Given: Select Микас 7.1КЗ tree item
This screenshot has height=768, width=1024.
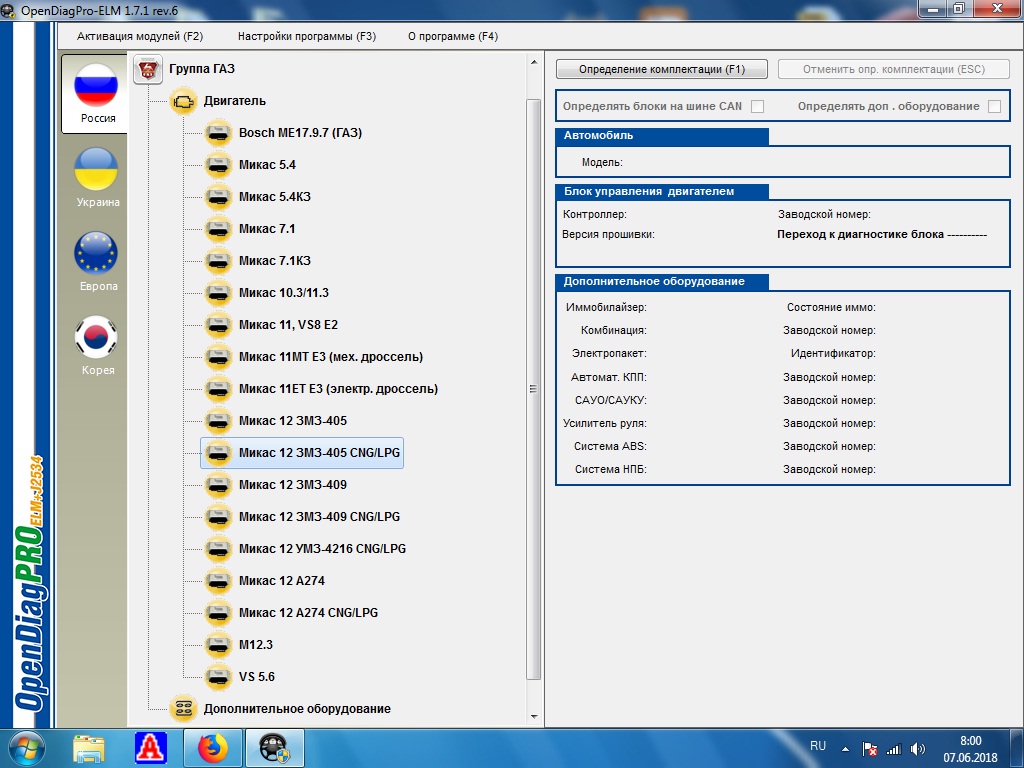Looking at the screenshot, I should (275, 261).
